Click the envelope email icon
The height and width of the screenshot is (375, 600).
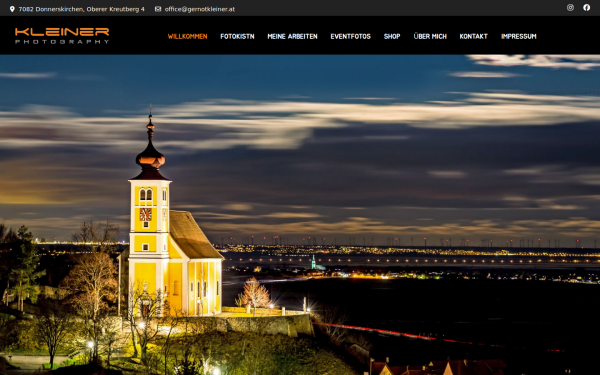[158, 9]
